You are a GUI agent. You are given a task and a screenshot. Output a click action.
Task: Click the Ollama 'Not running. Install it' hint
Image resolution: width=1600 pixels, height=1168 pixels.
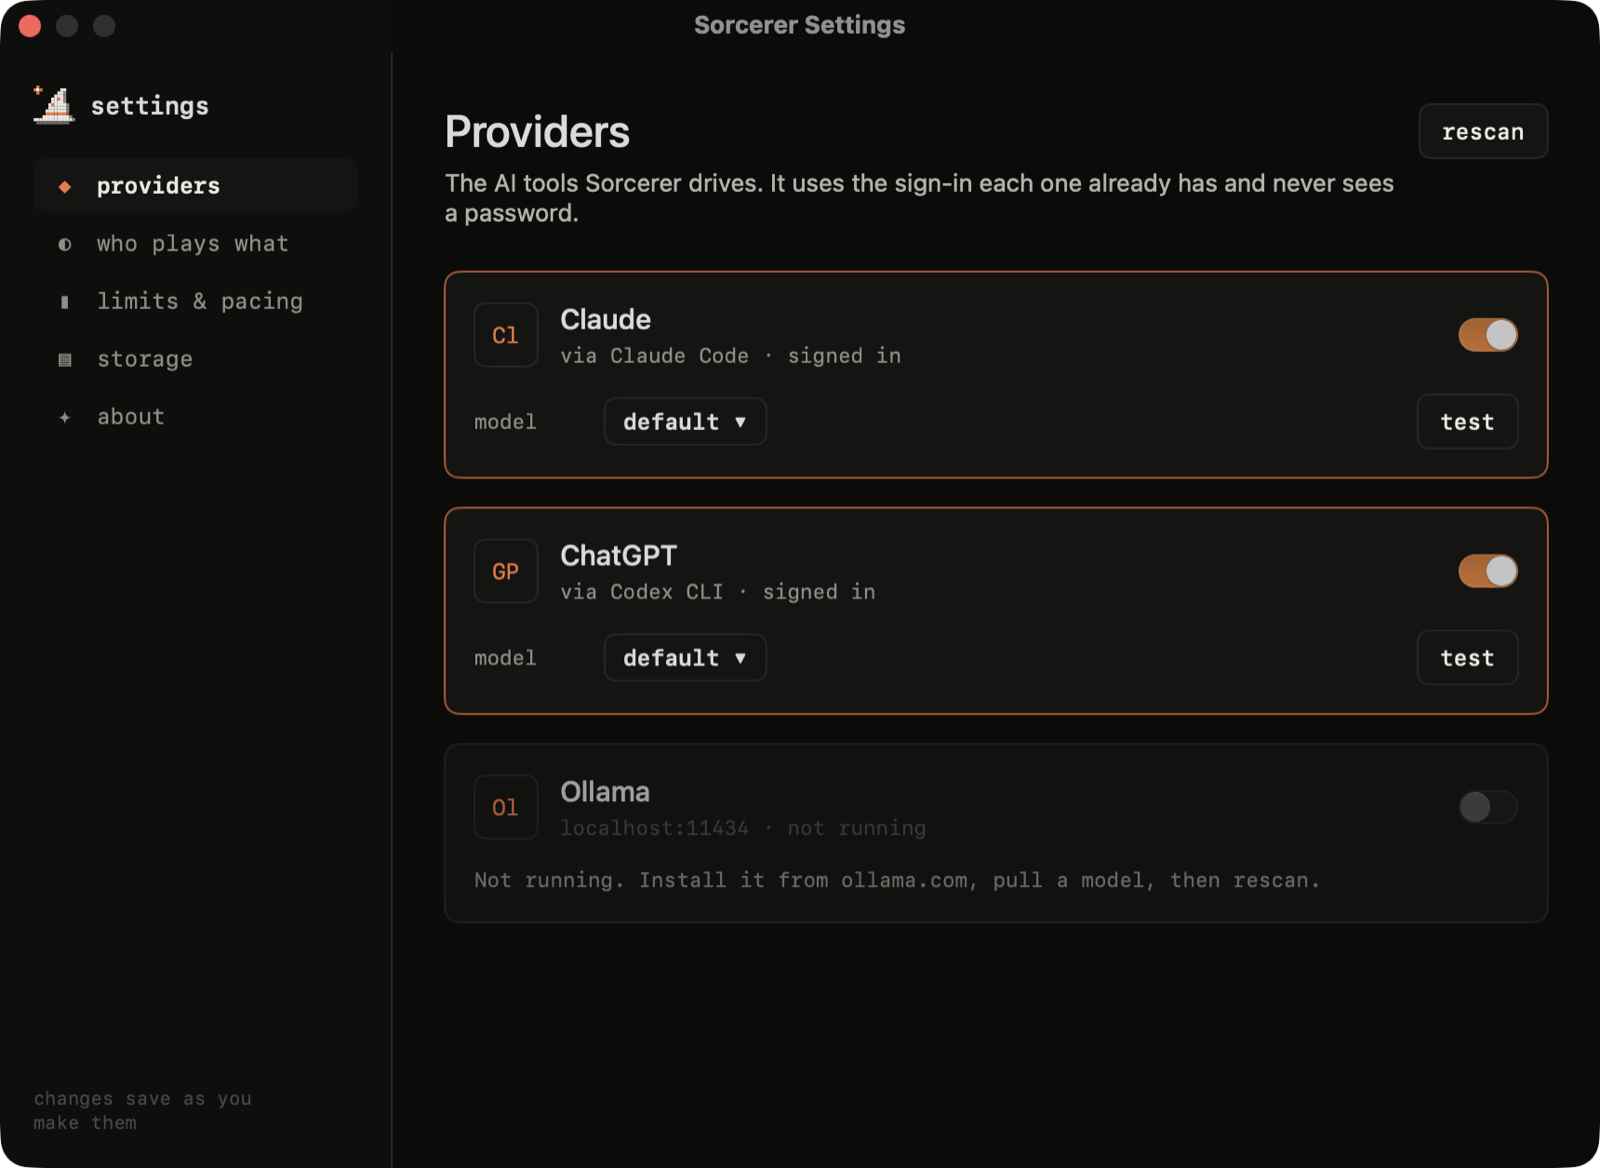(897, 881)
